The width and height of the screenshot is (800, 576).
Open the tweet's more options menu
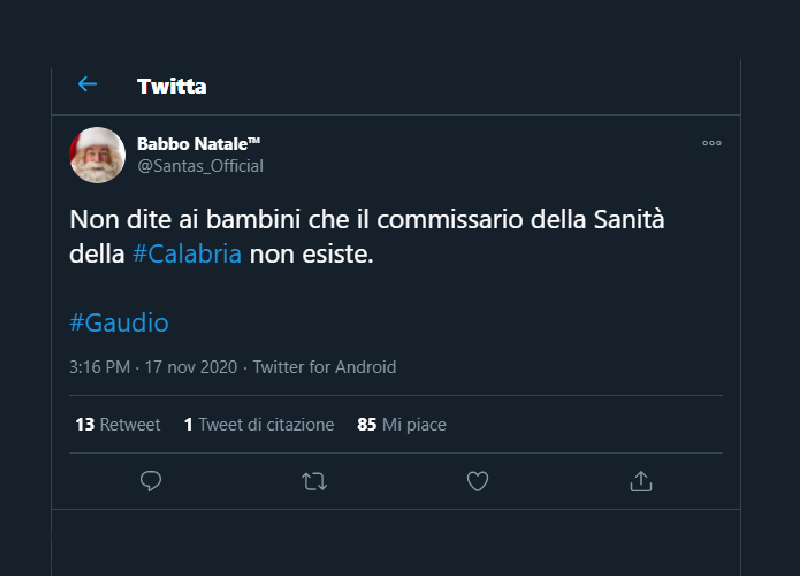pos(712,143)
